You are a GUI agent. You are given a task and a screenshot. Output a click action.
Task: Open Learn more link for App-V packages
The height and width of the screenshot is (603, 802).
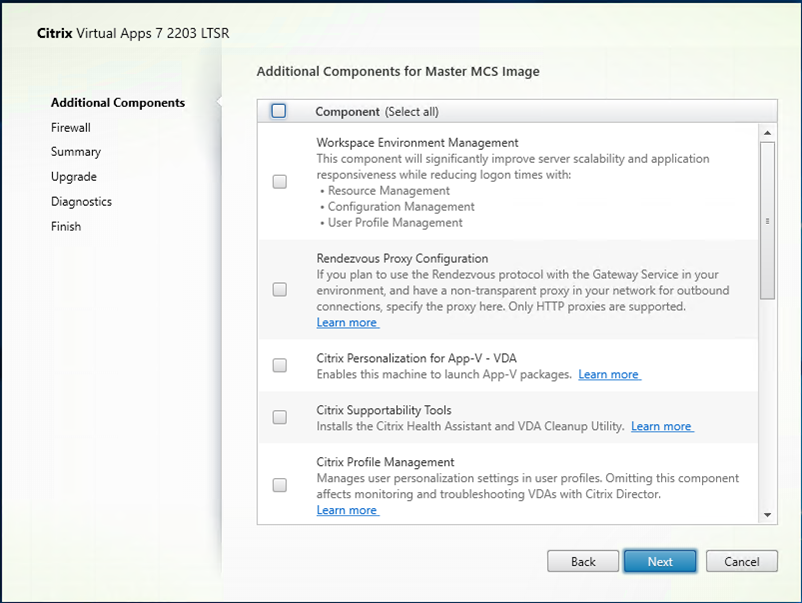[609, 374]
